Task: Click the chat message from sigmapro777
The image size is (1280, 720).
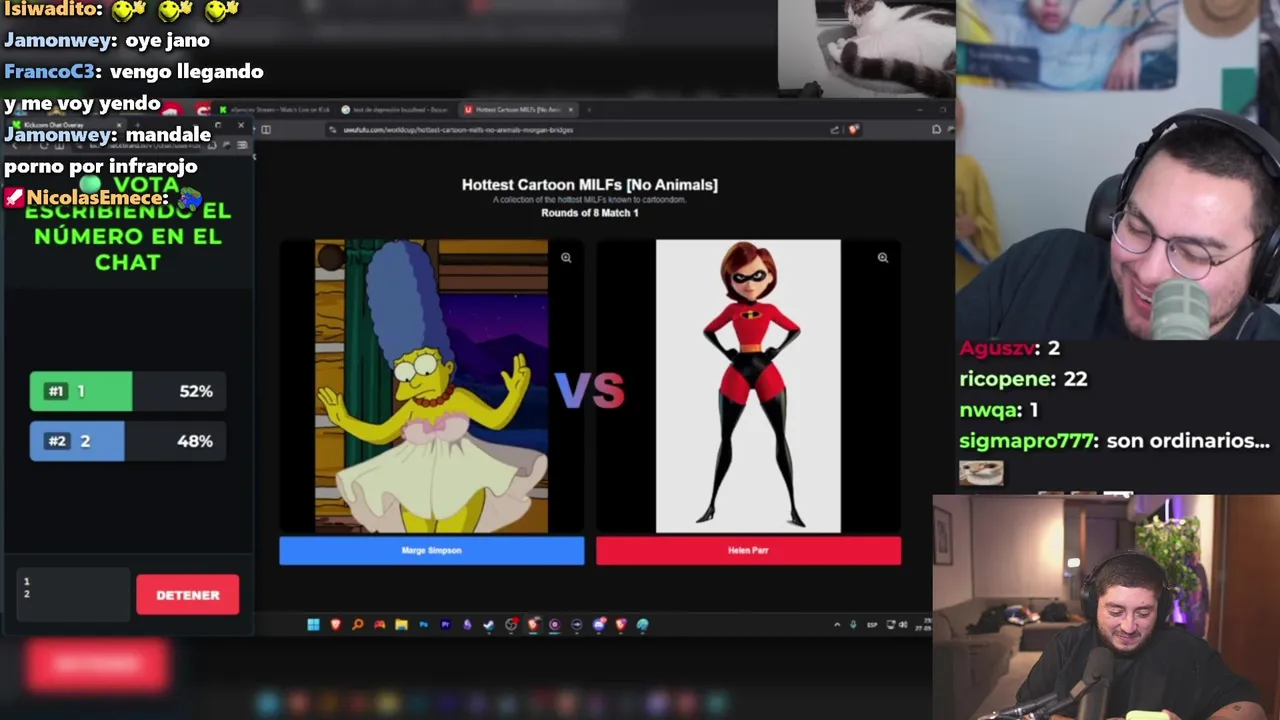Action: click(1115, 441)
